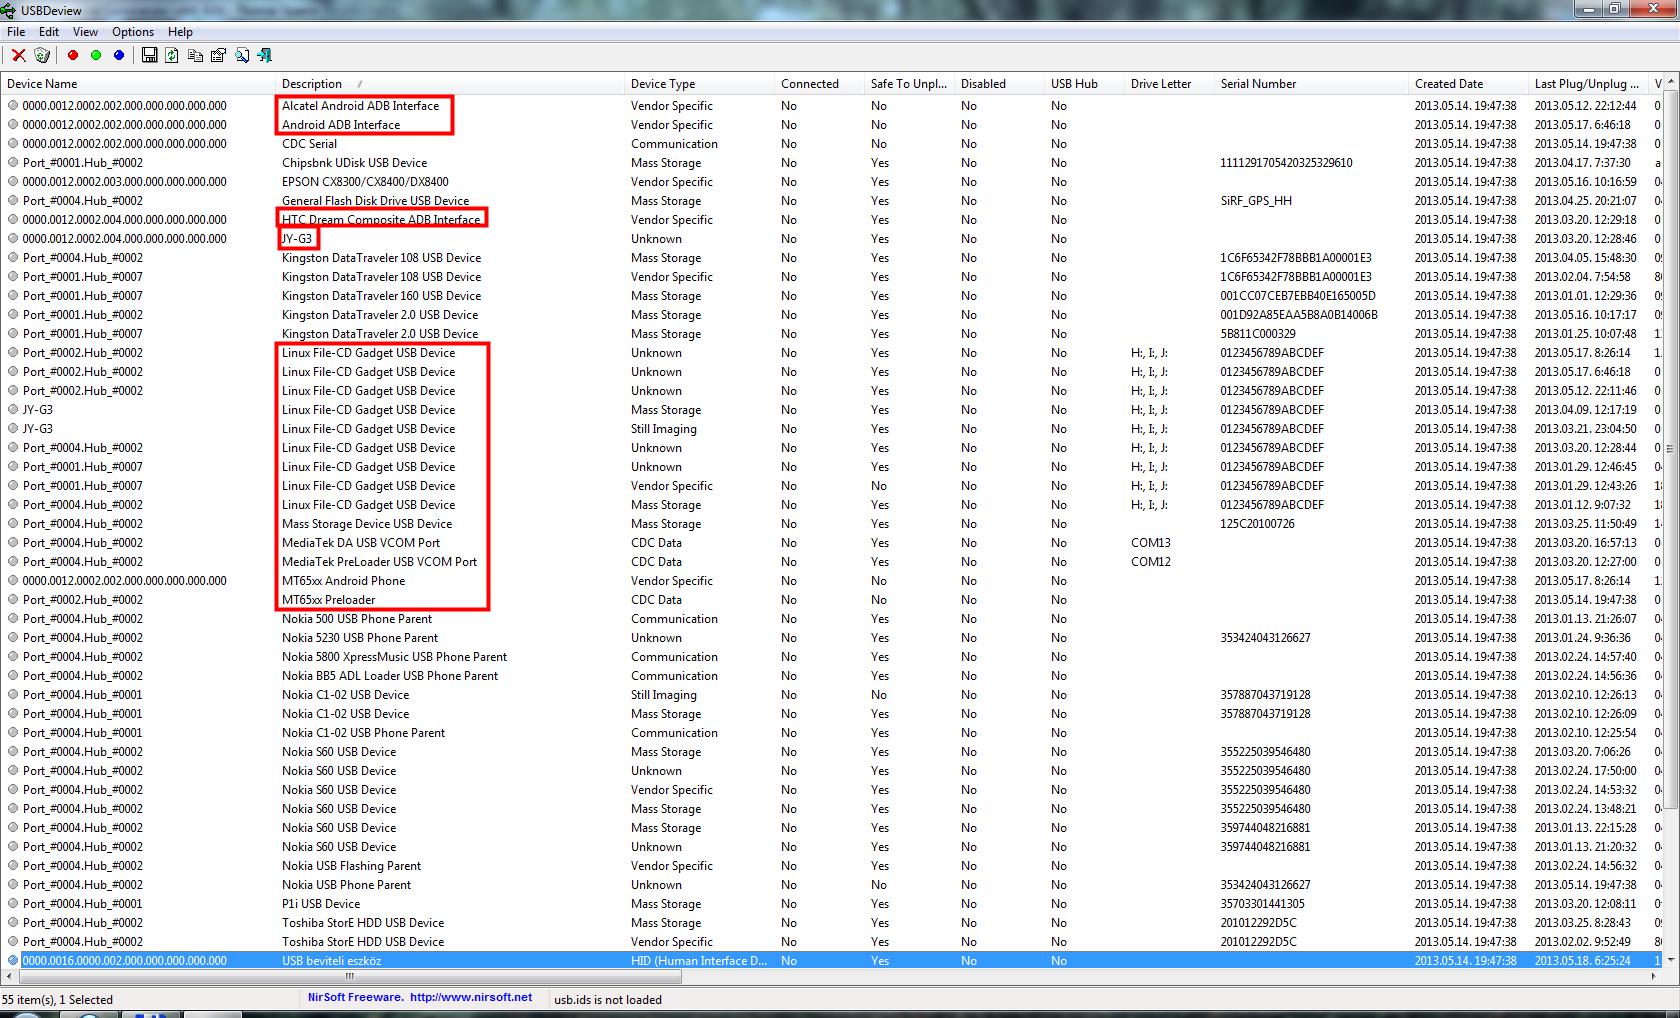Click the blue dot toolbar icon
This screenshot has height=1018, width=1680.
pyautogui.click(x=119, y=56)
